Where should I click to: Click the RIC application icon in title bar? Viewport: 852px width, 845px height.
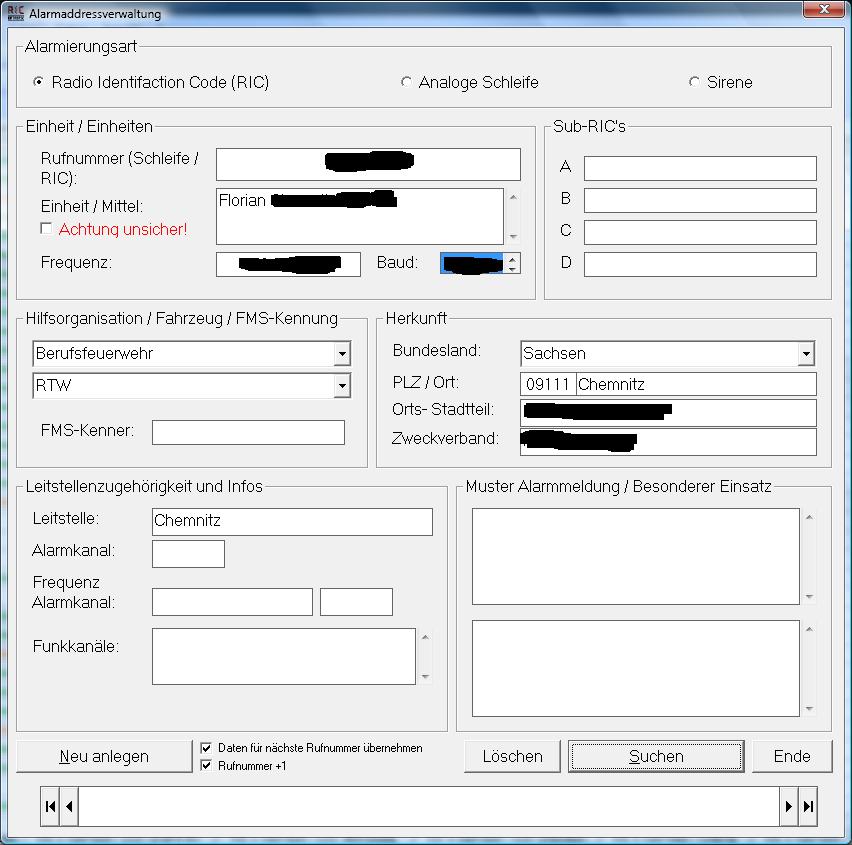pyautogui.click(x=15, y=13)
